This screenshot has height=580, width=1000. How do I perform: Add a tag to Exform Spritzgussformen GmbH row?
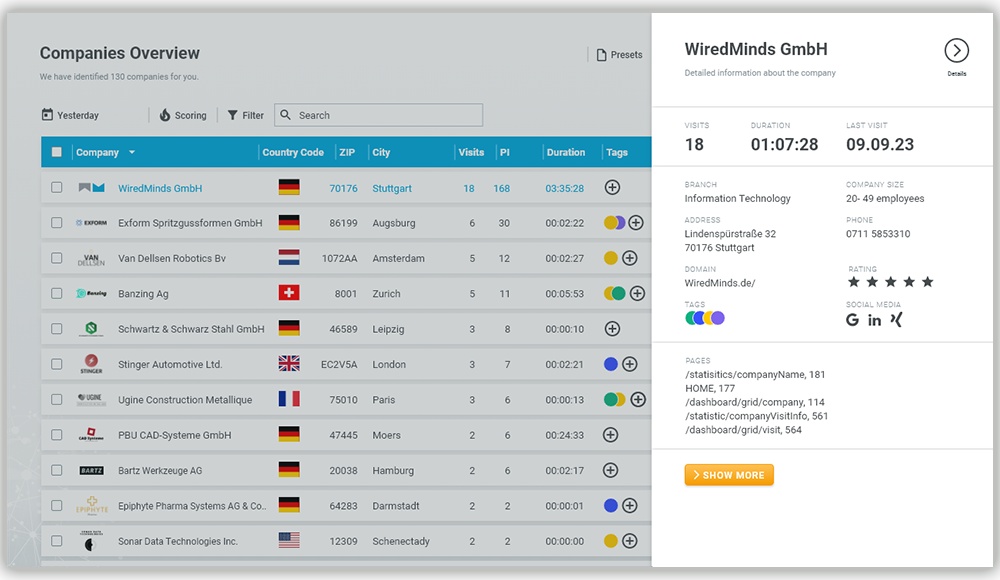(x=636, y=223)
